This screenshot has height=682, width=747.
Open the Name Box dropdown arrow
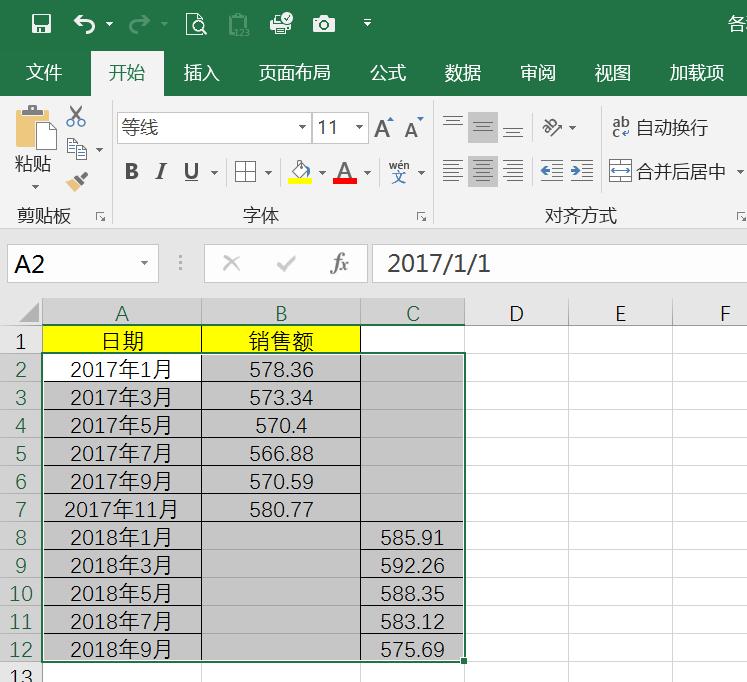[144, 263]
